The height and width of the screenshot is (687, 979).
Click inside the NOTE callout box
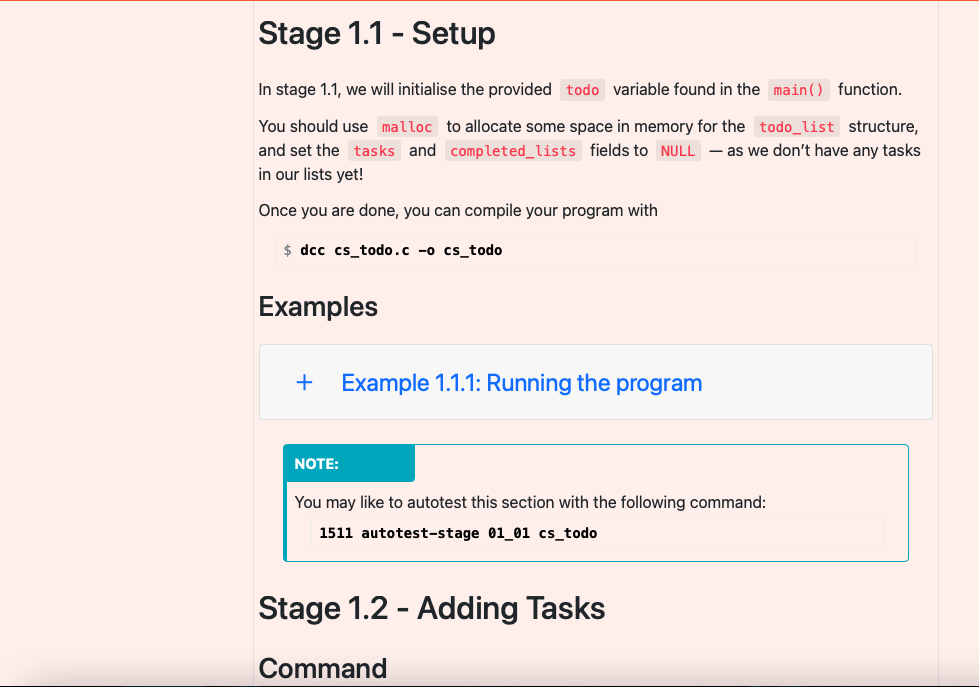595,502
